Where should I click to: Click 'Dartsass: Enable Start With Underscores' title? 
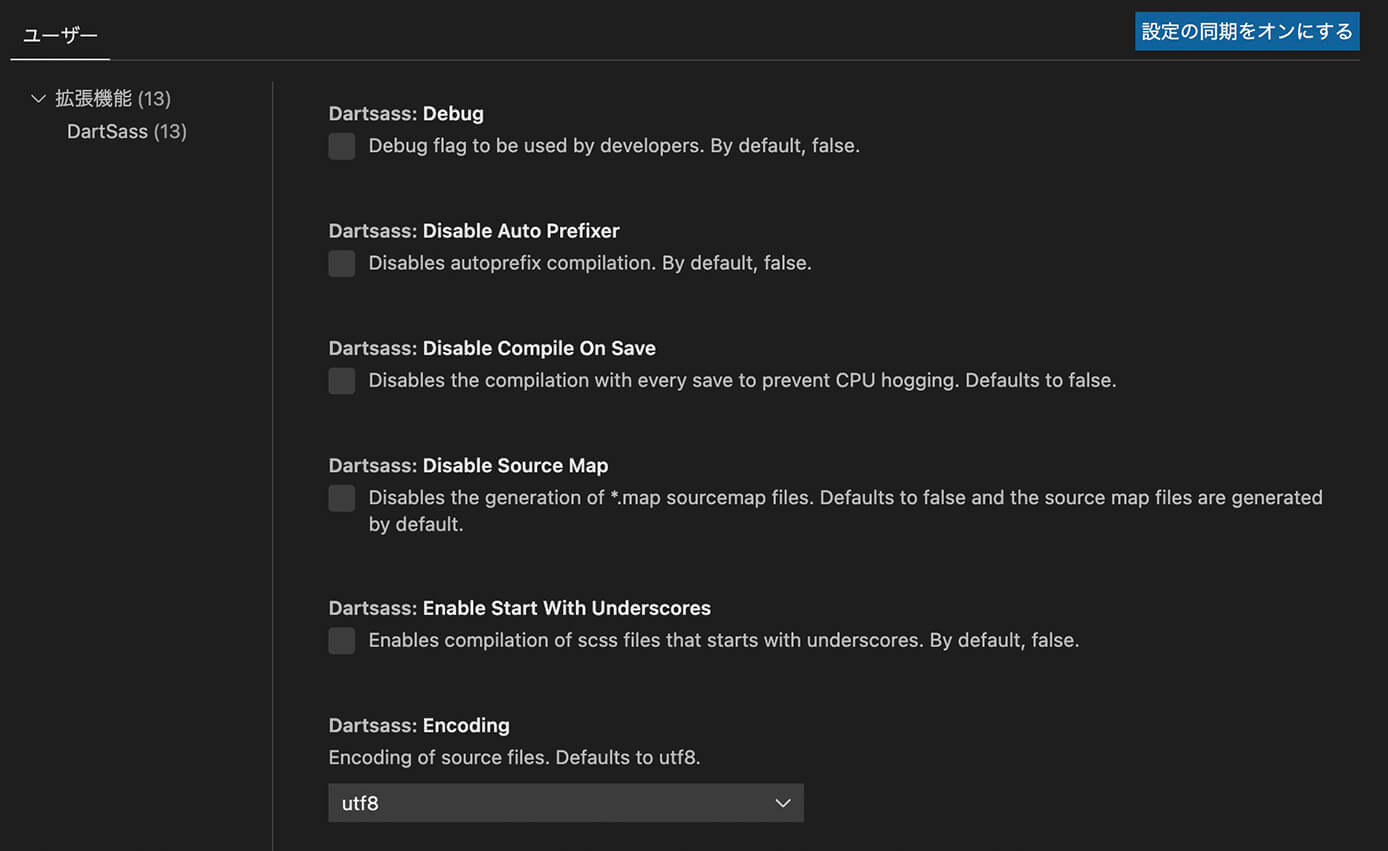(520, 608)
